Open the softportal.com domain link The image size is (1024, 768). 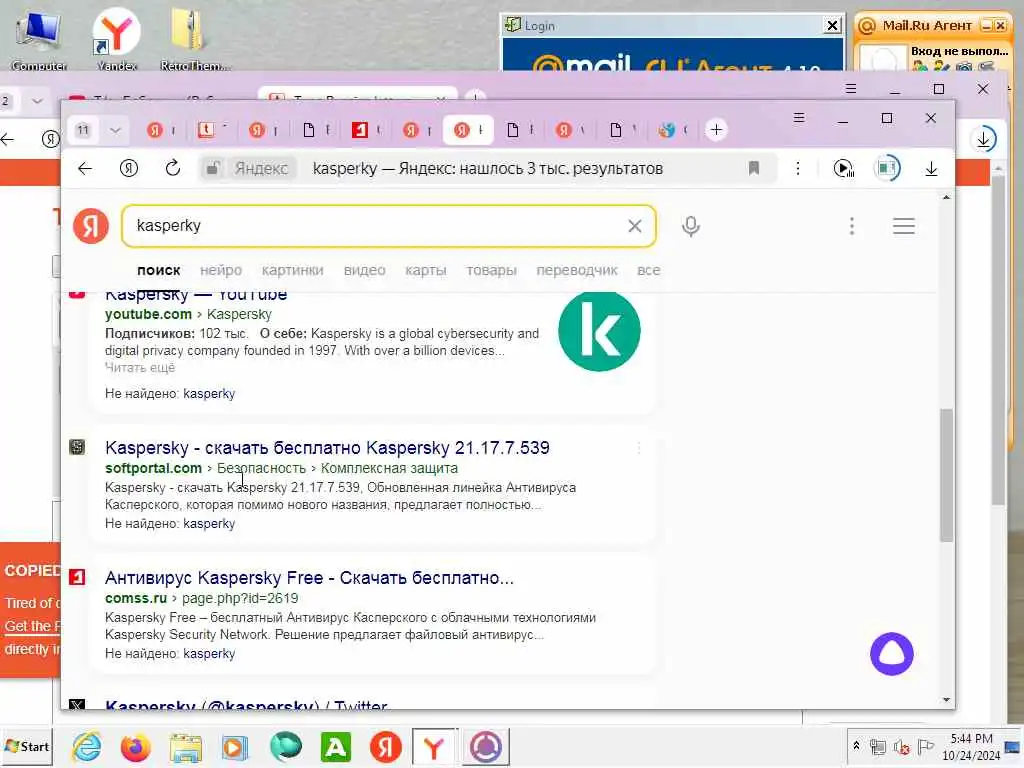tap(153, 468)
